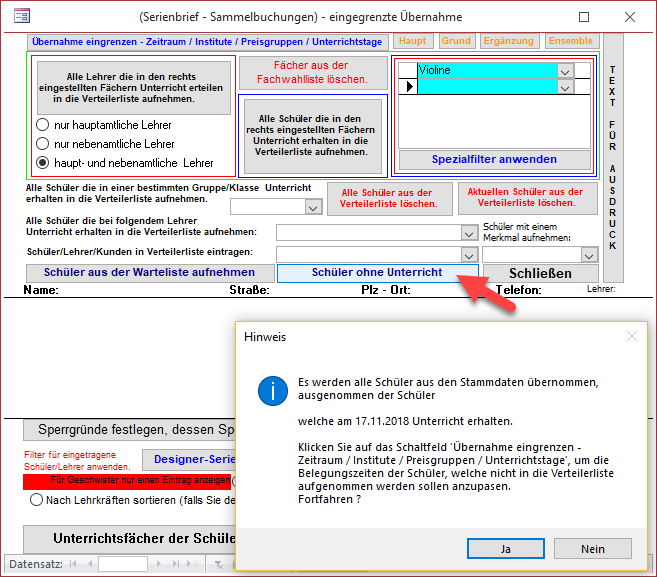
Task: Open the Ensemble tab
Action: click(x=570, y=41)
